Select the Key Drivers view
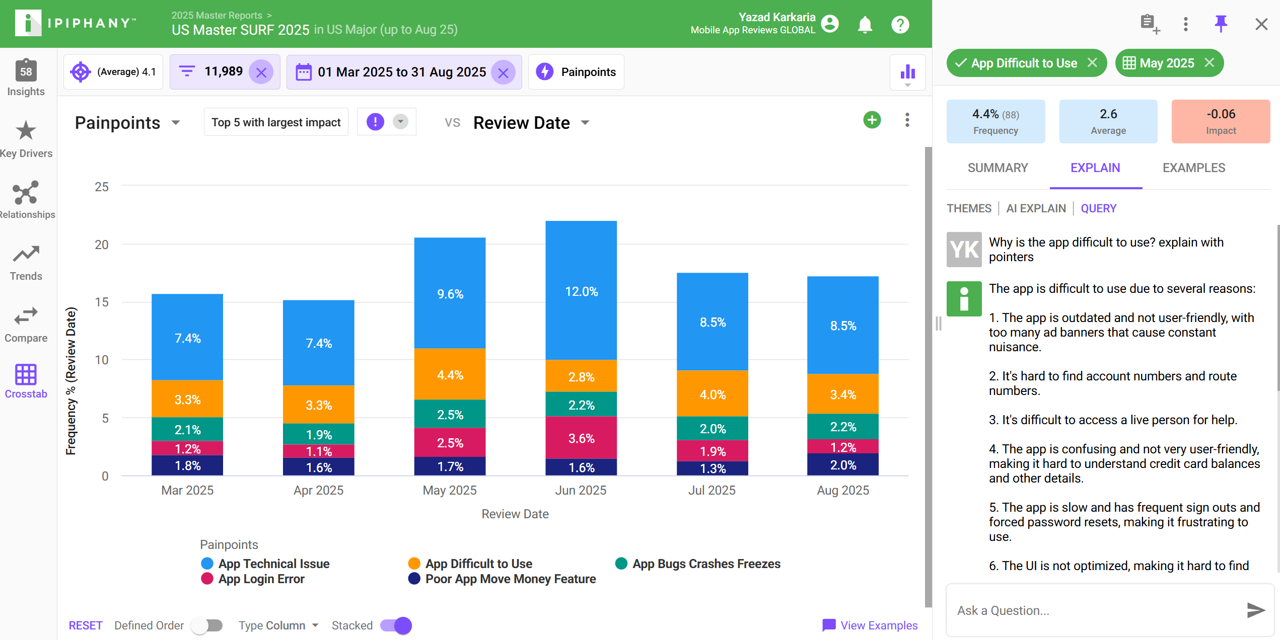1280x640 pixels. [x=27, y=138]
